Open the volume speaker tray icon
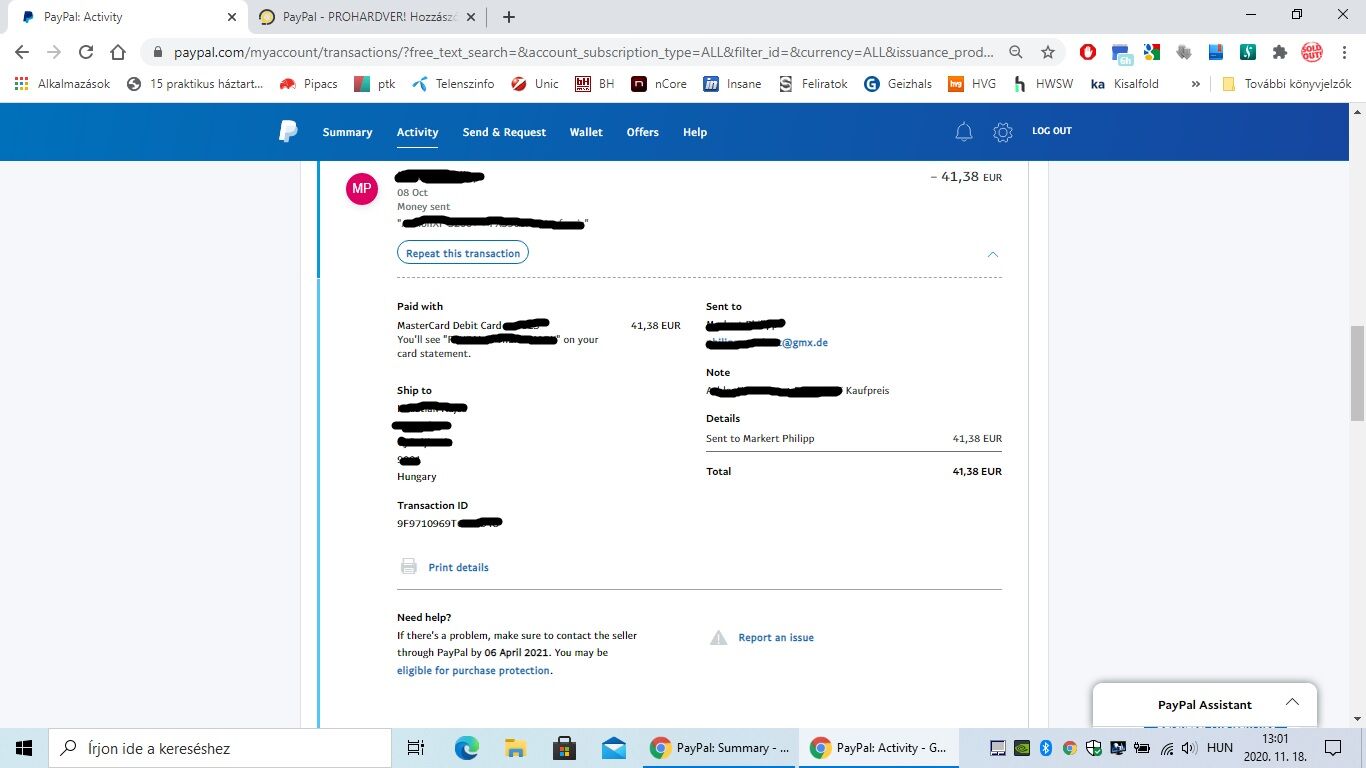The width and height of the screenshot is (1366, 768). click(1190, 748)
